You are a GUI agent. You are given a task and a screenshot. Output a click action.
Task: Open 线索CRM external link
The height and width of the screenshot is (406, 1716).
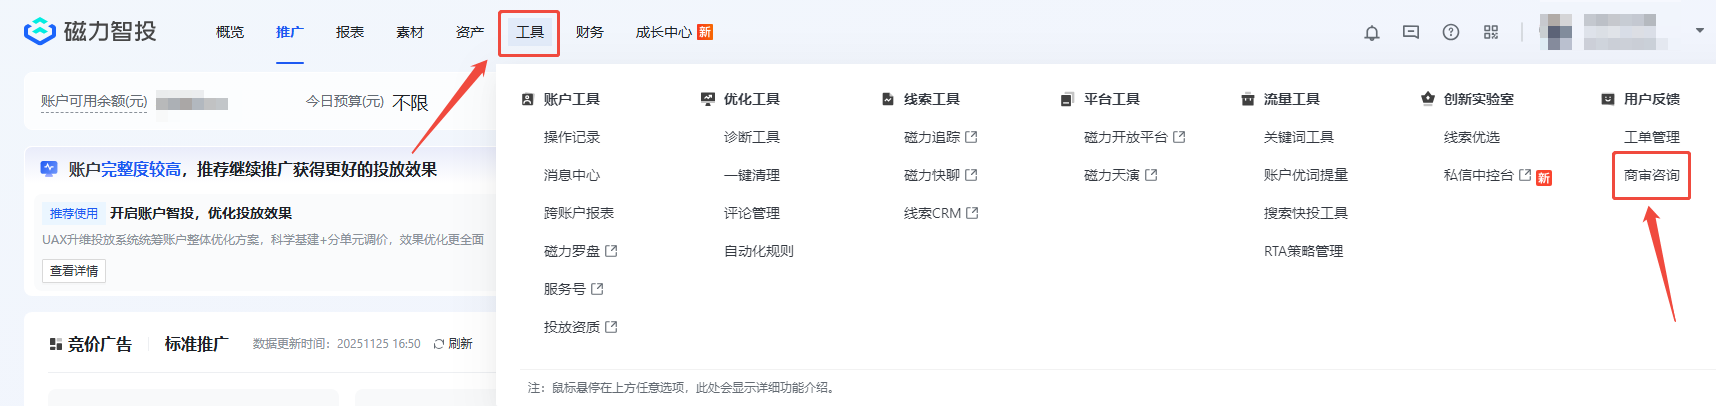click(x=941, y=213)
